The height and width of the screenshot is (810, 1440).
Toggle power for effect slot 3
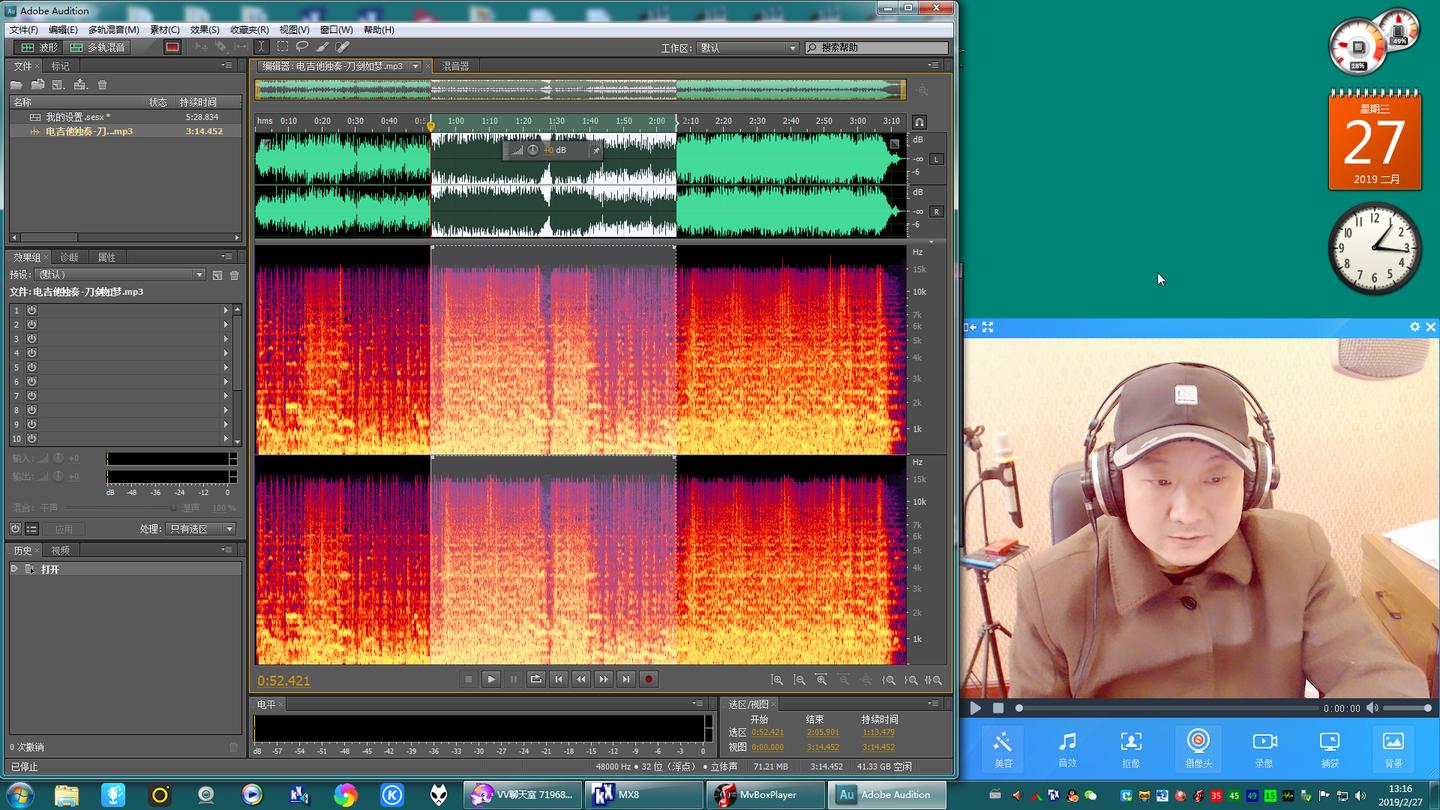(x=32, y=339)
